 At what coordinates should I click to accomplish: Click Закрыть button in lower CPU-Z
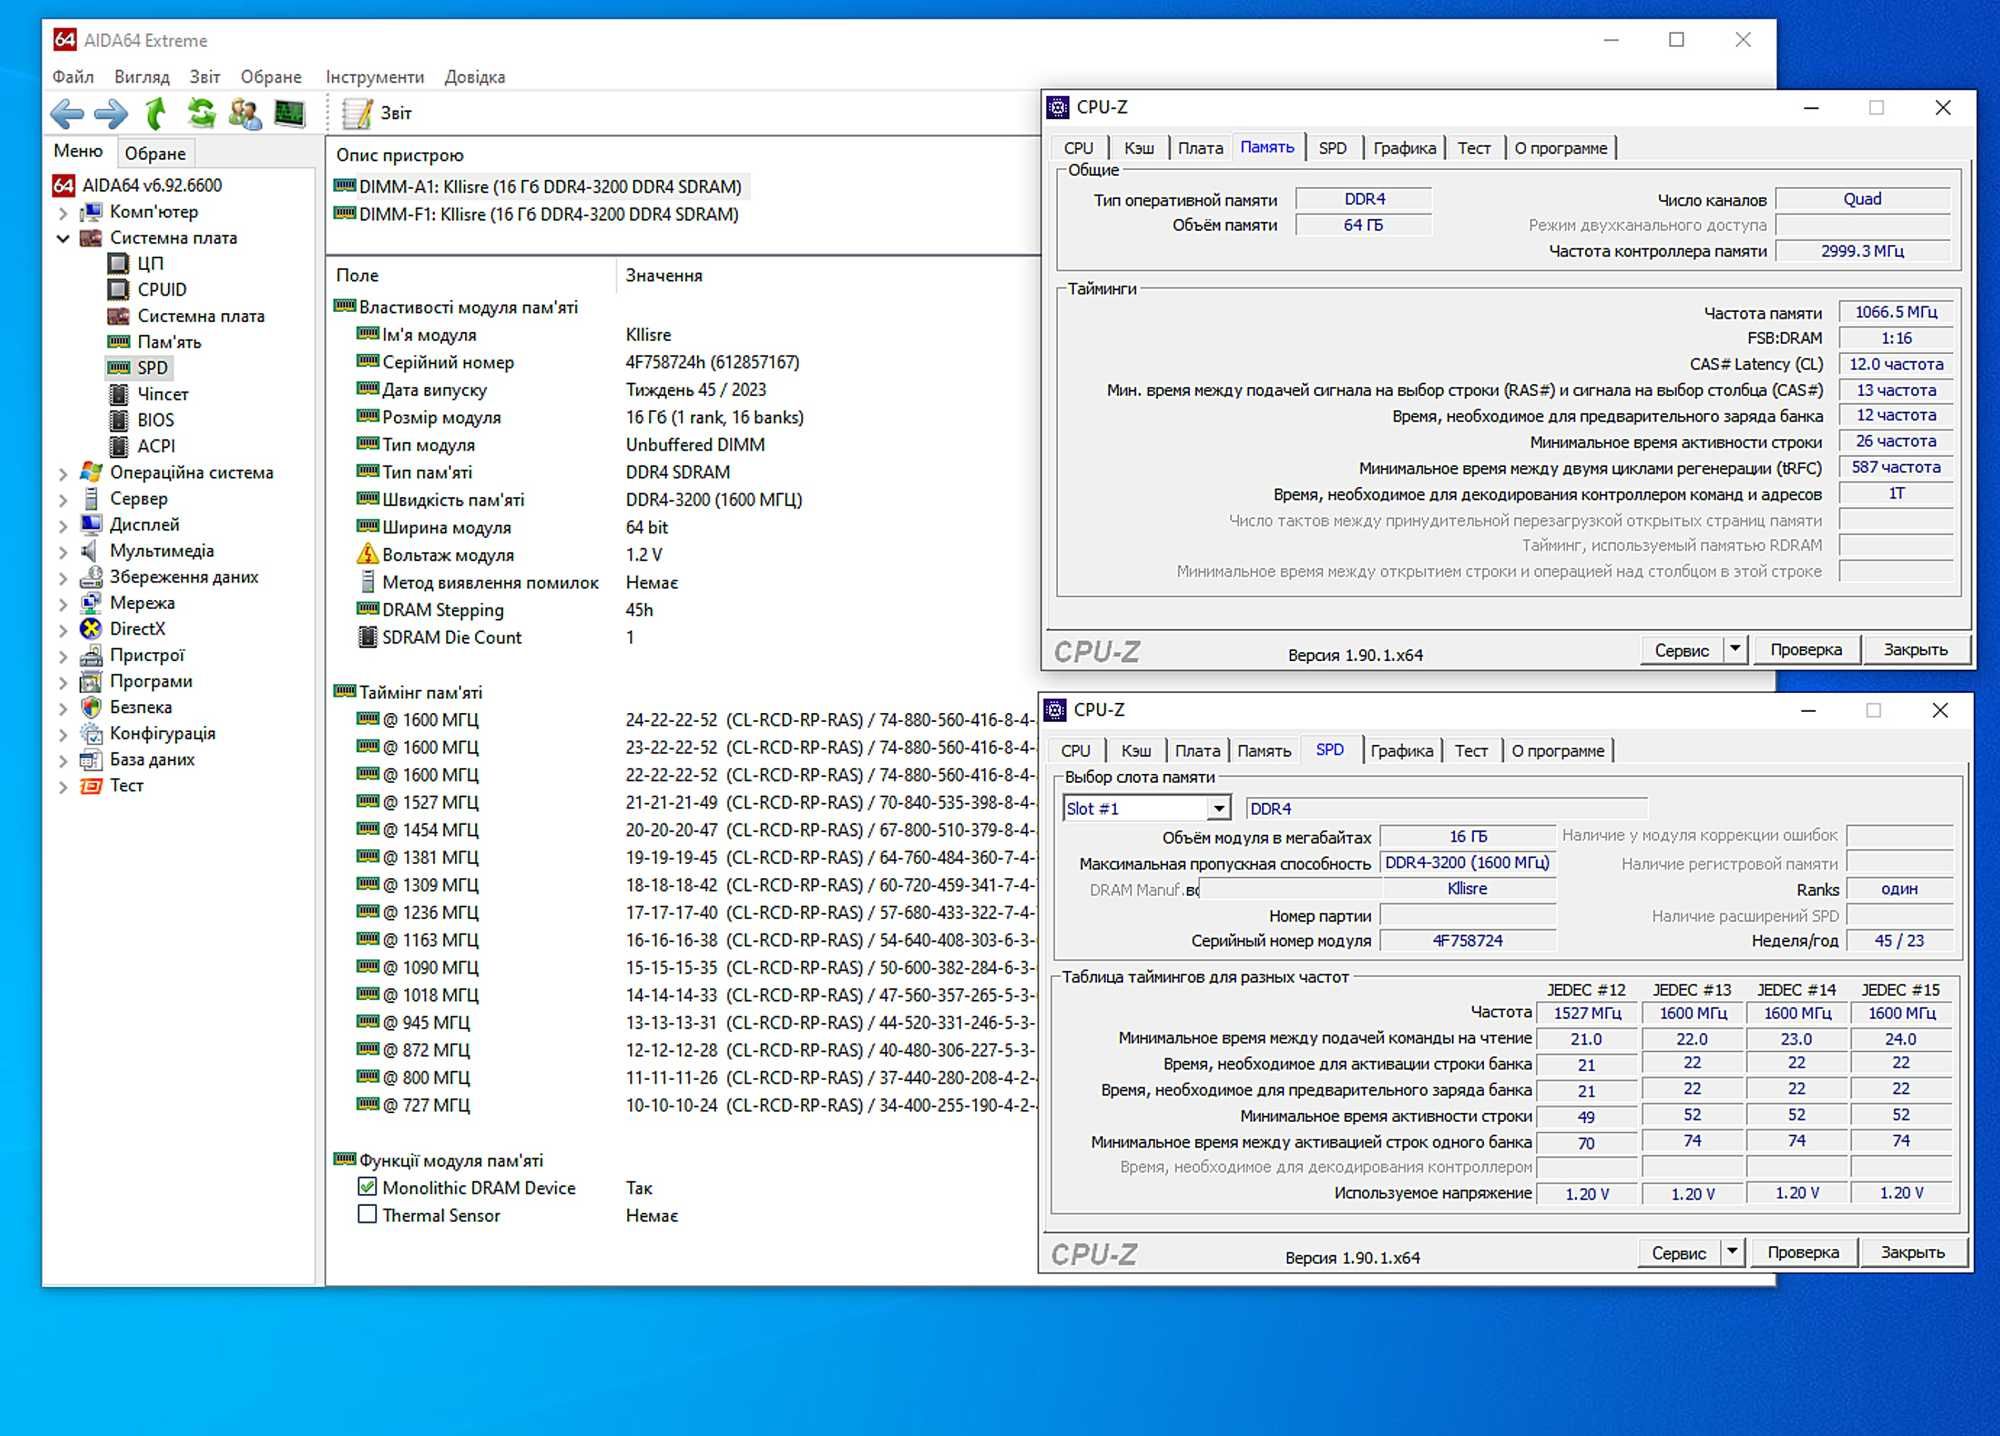1913,1252
